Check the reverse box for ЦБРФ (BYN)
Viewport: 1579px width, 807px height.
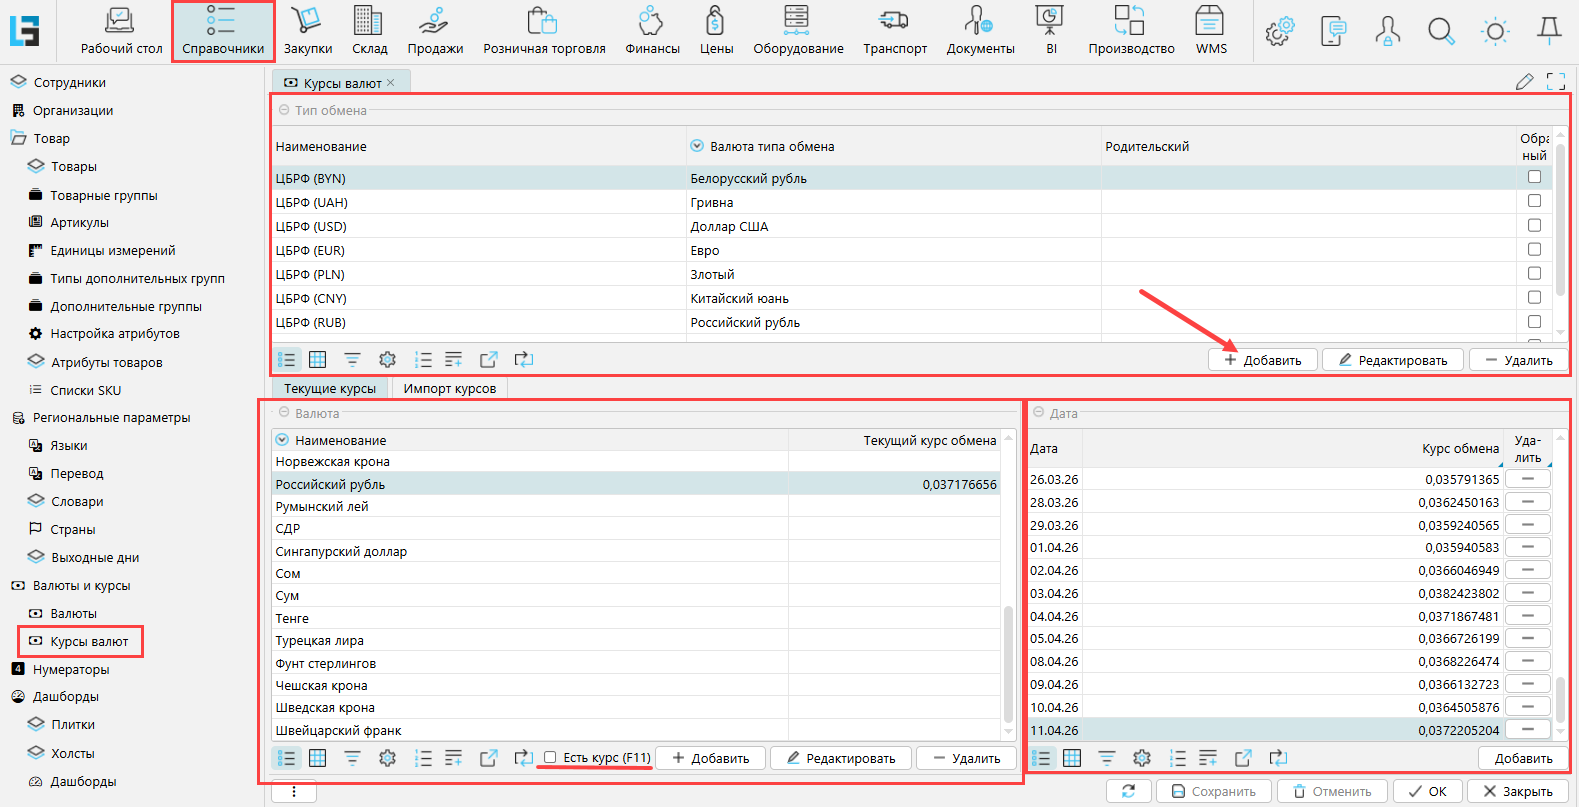1534,177
